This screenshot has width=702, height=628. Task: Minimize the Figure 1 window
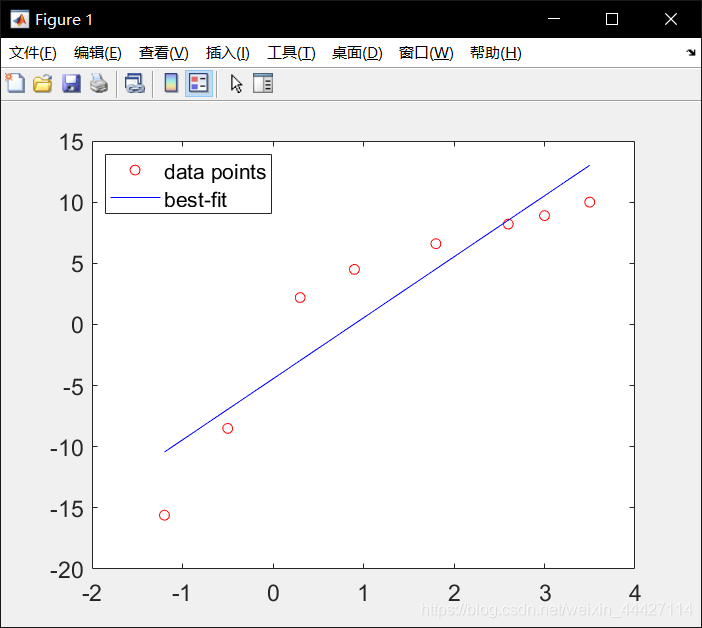pyautogui.click(x=554, y=19)
